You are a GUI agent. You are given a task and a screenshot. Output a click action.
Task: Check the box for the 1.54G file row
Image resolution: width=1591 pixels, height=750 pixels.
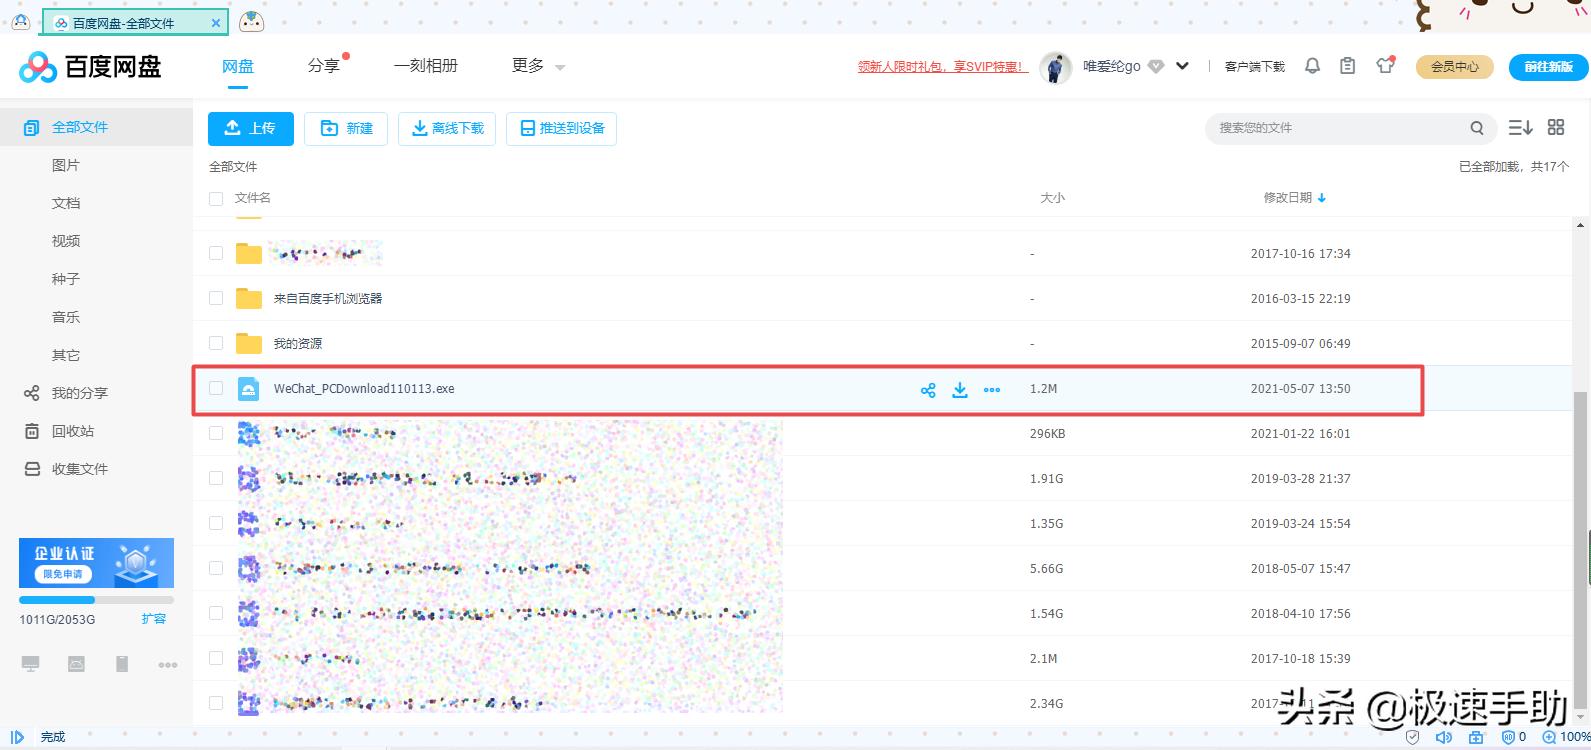point(215,613)
